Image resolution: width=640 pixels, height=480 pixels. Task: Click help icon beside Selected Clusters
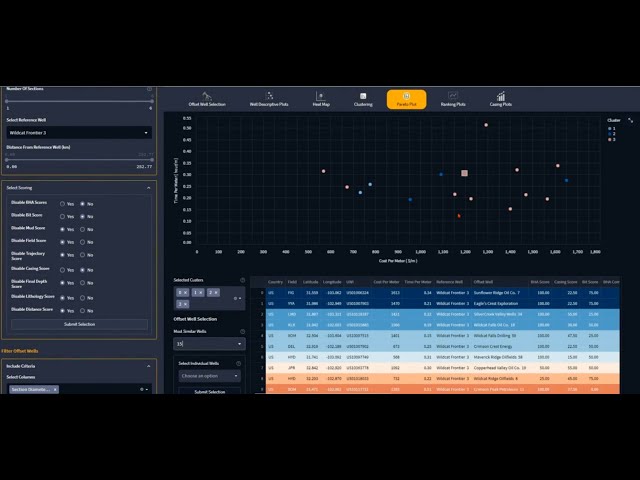pos(242,280)
